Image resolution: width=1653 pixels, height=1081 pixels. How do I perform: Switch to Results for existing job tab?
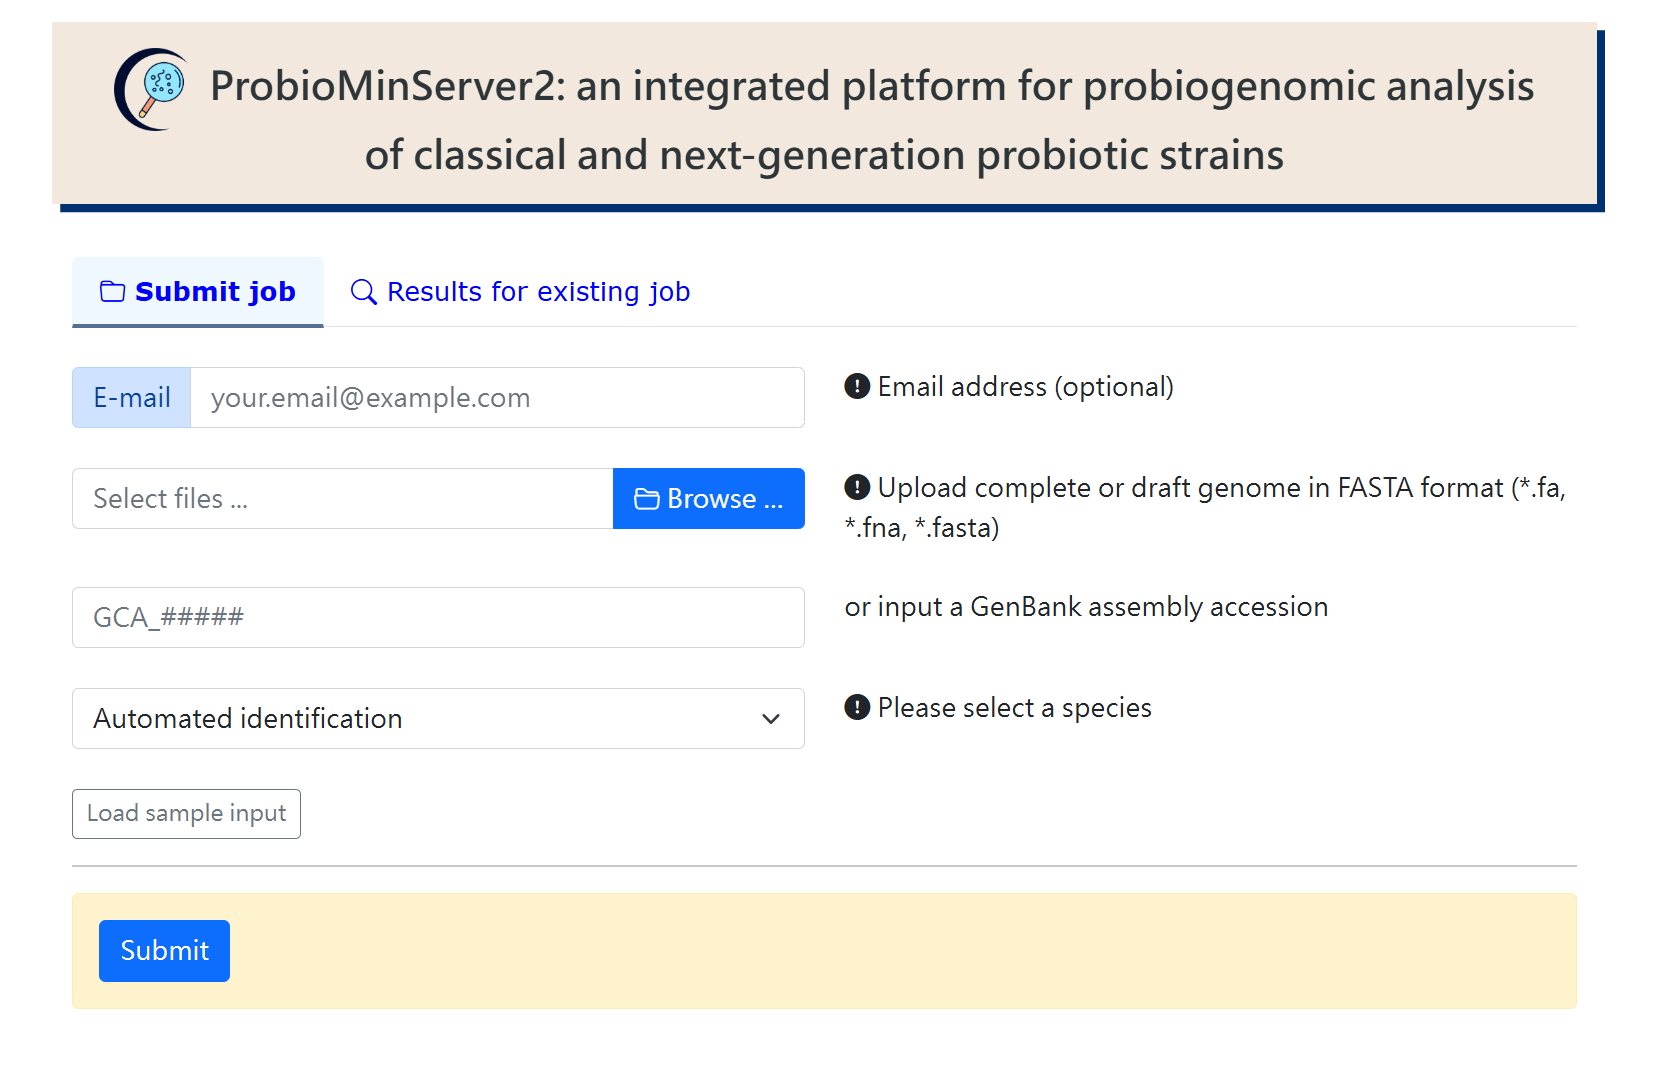[x=538, y=292]
